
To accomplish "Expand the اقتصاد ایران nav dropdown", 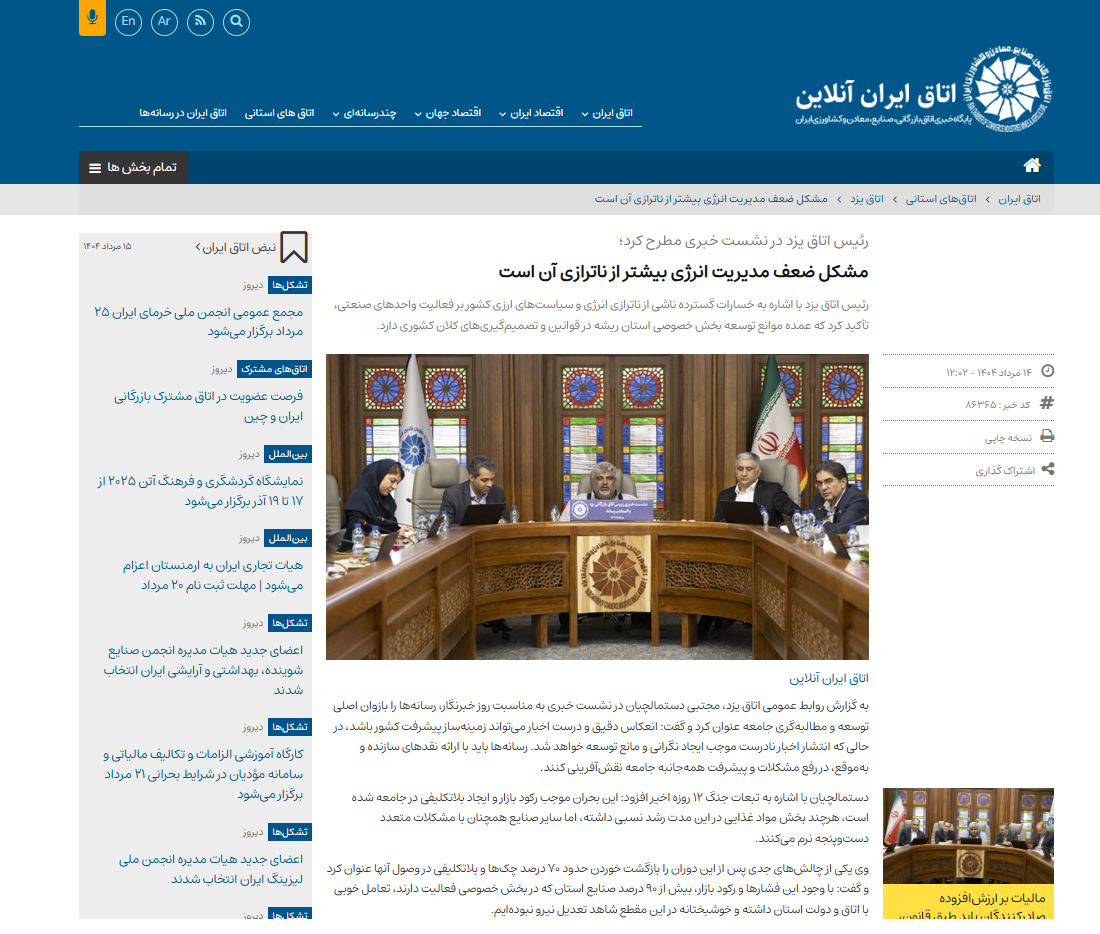I will [x=531, y=113].
